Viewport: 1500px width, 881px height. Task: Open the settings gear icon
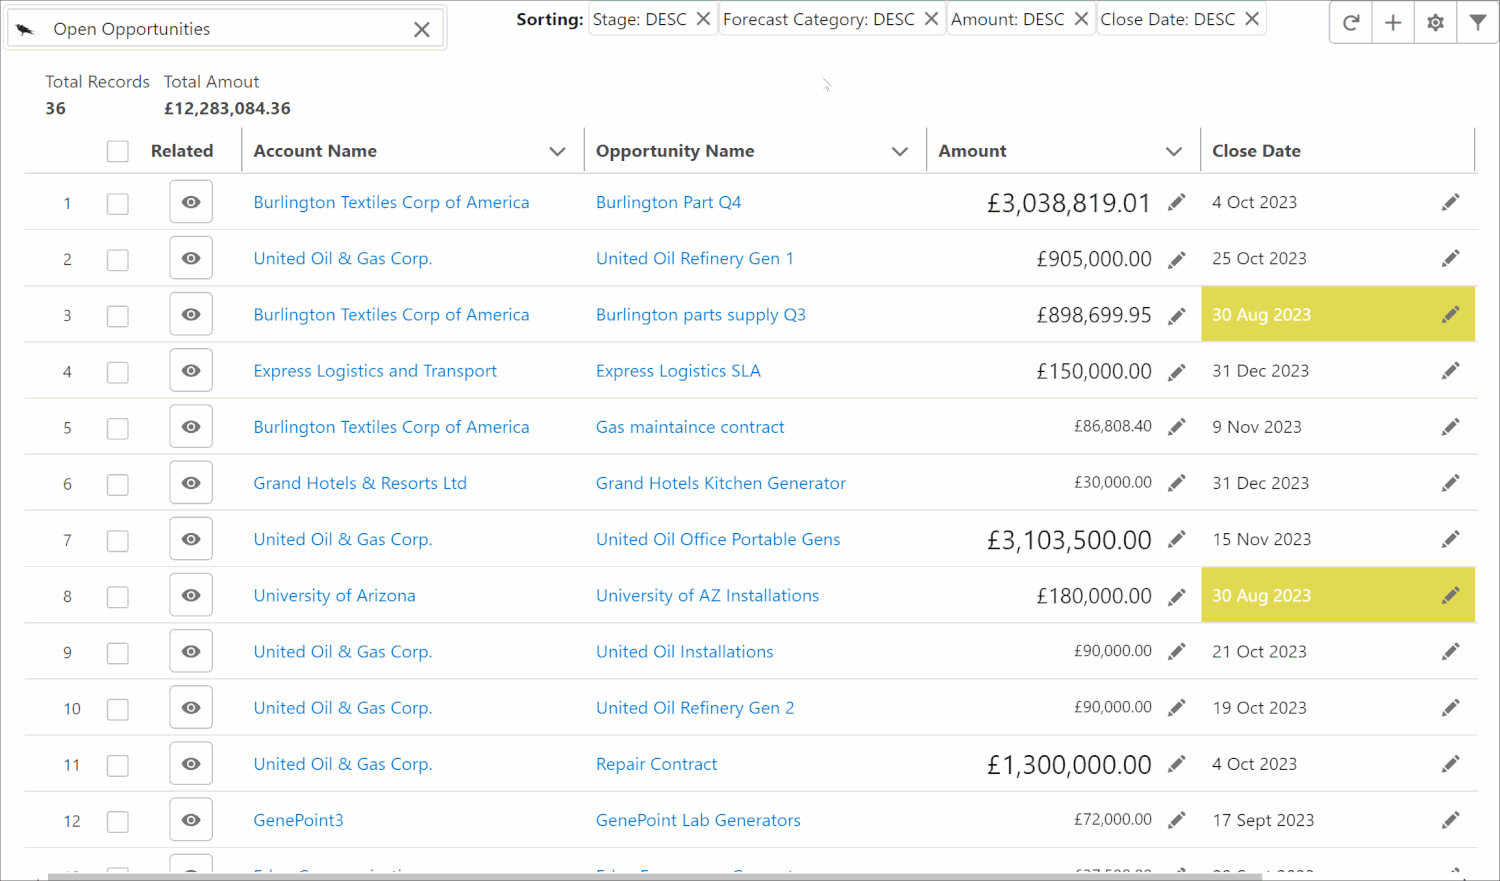coord(1435,22)
